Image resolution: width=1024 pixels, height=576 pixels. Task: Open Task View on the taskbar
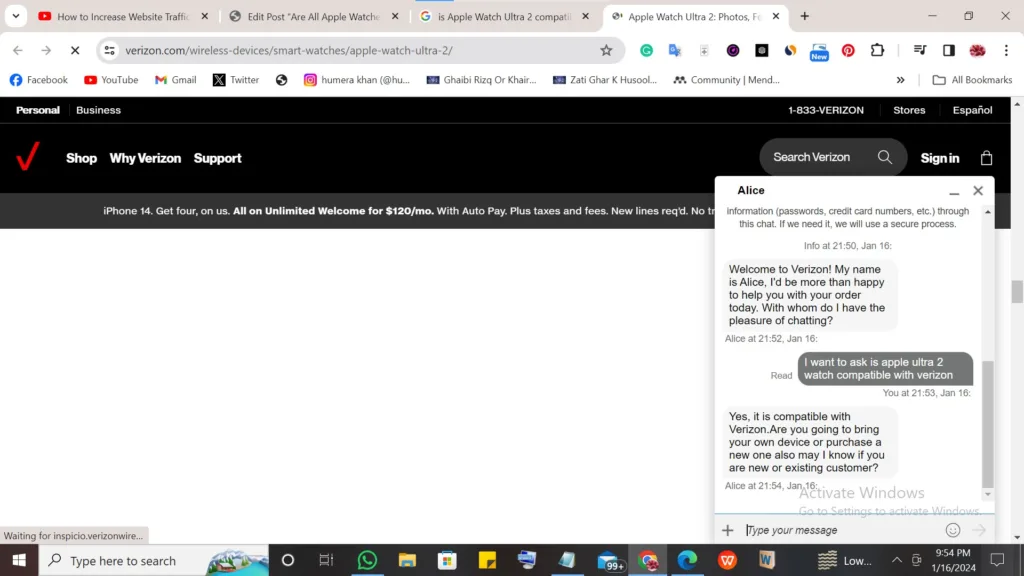coord(326,560)
